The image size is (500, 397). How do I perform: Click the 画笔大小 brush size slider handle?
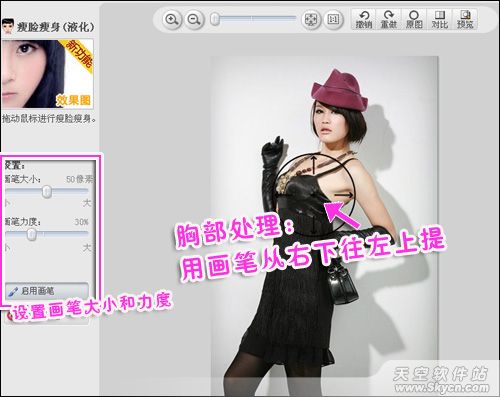click(47, 192)
